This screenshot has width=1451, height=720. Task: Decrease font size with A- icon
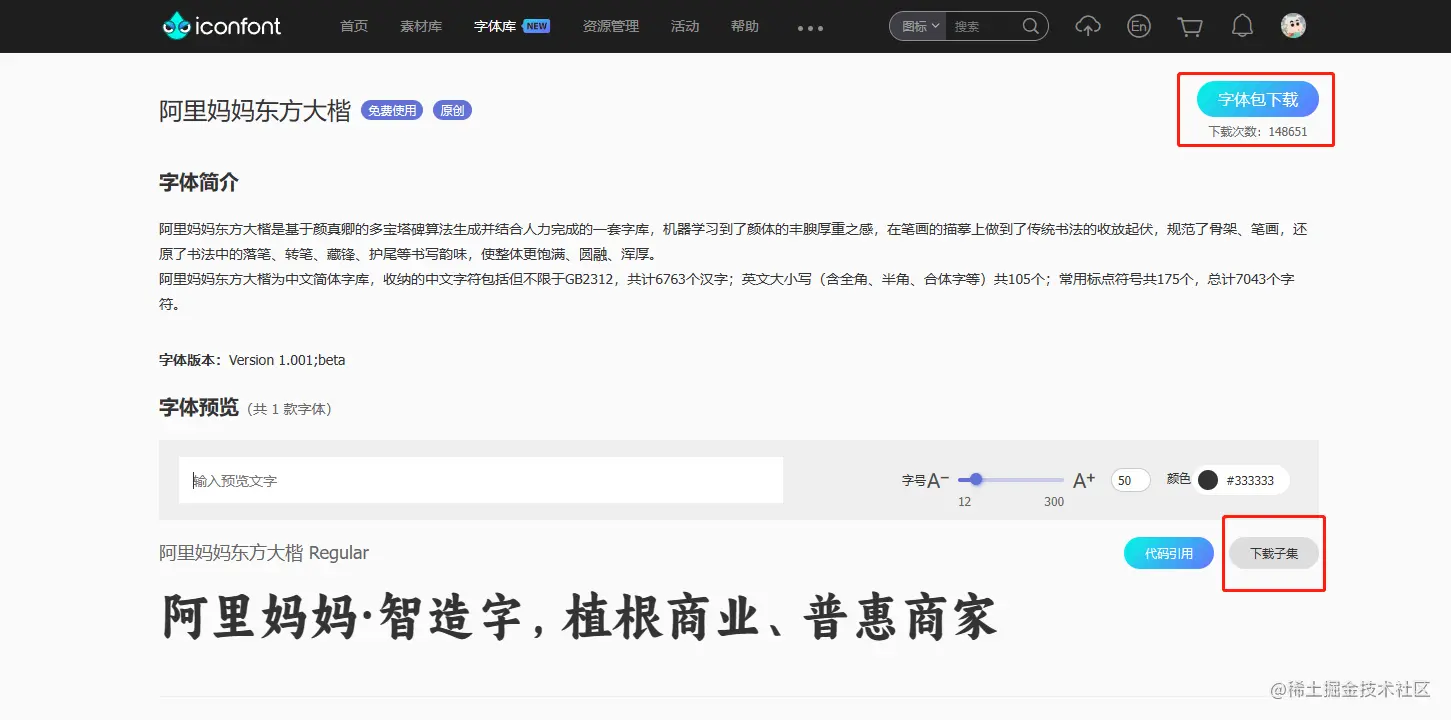(x=938, y=481)
